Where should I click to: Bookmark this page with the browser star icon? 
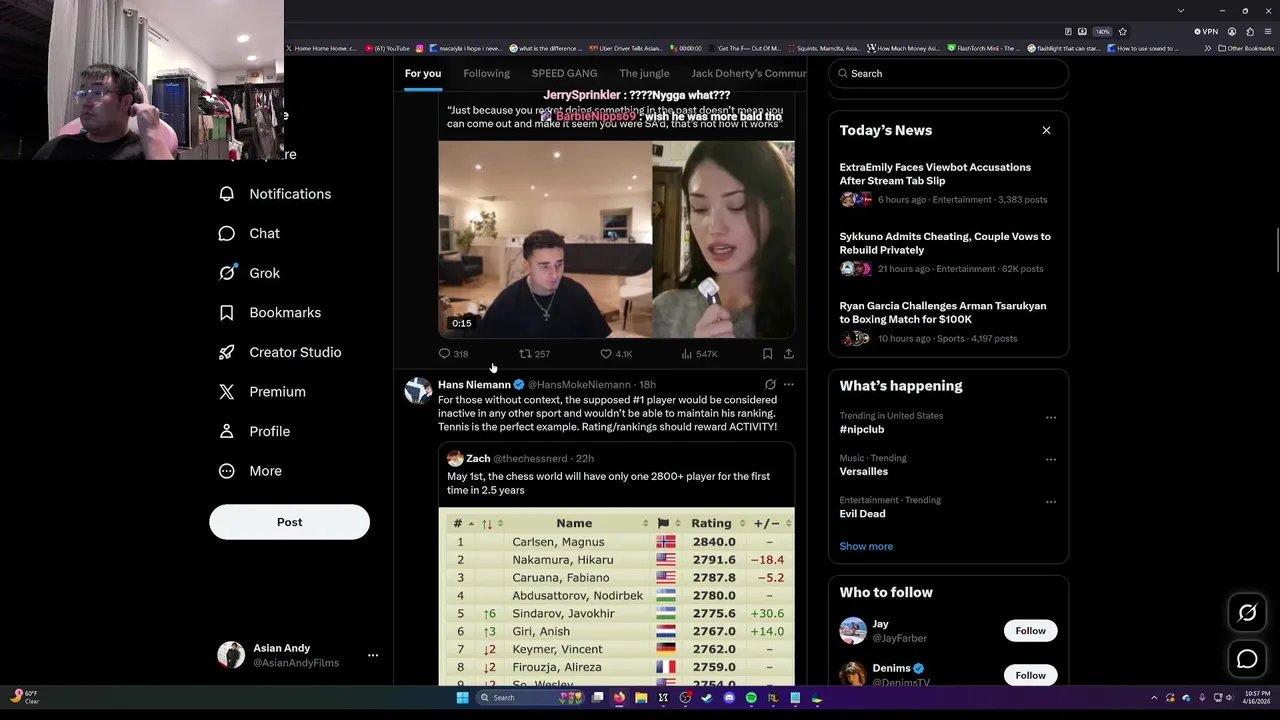[x=1122, y=31]
